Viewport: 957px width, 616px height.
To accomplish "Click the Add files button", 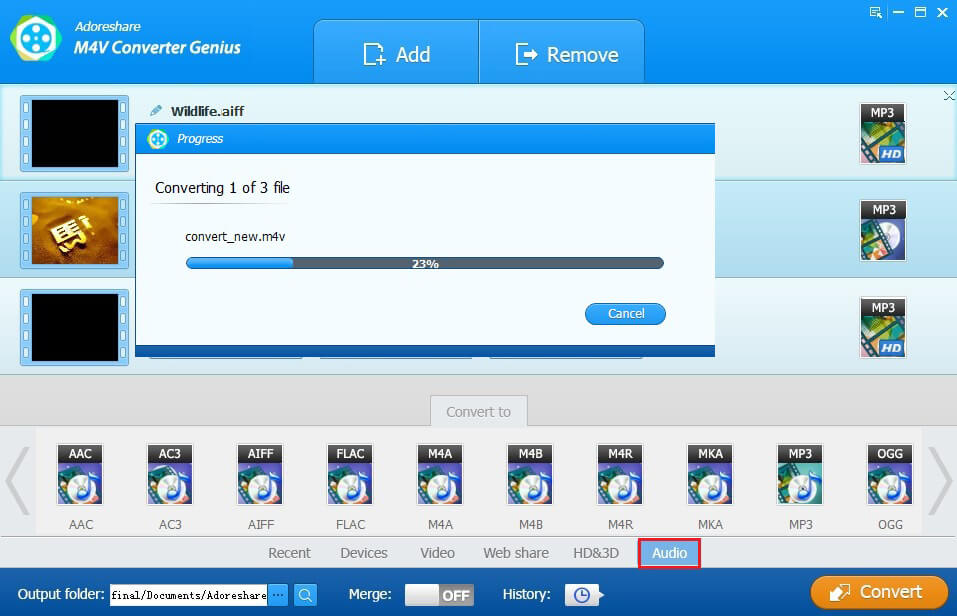I will [x=396, y=53].
